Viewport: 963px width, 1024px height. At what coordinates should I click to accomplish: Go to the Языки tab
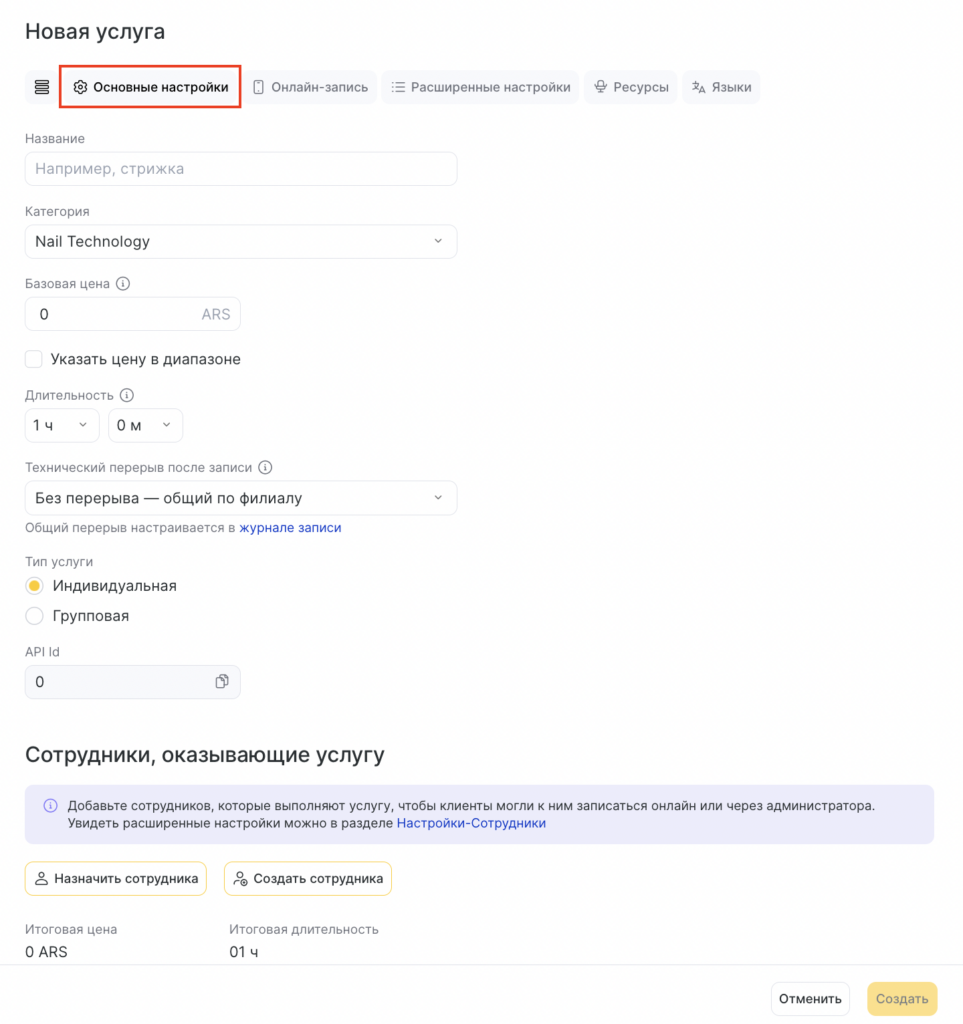point(721,87)
